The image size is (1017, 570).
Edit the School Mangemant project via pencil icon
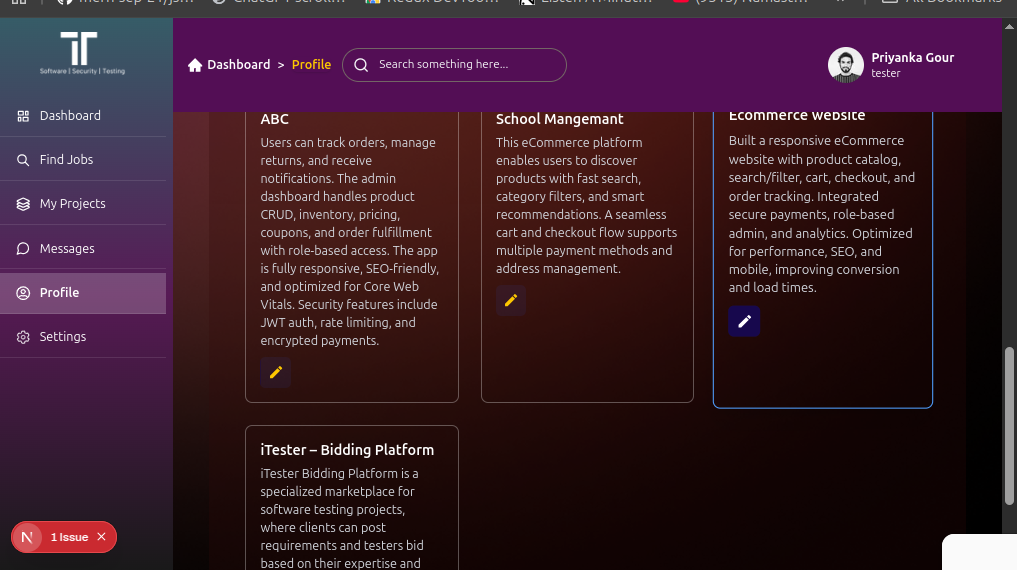[x=511, y=300]
